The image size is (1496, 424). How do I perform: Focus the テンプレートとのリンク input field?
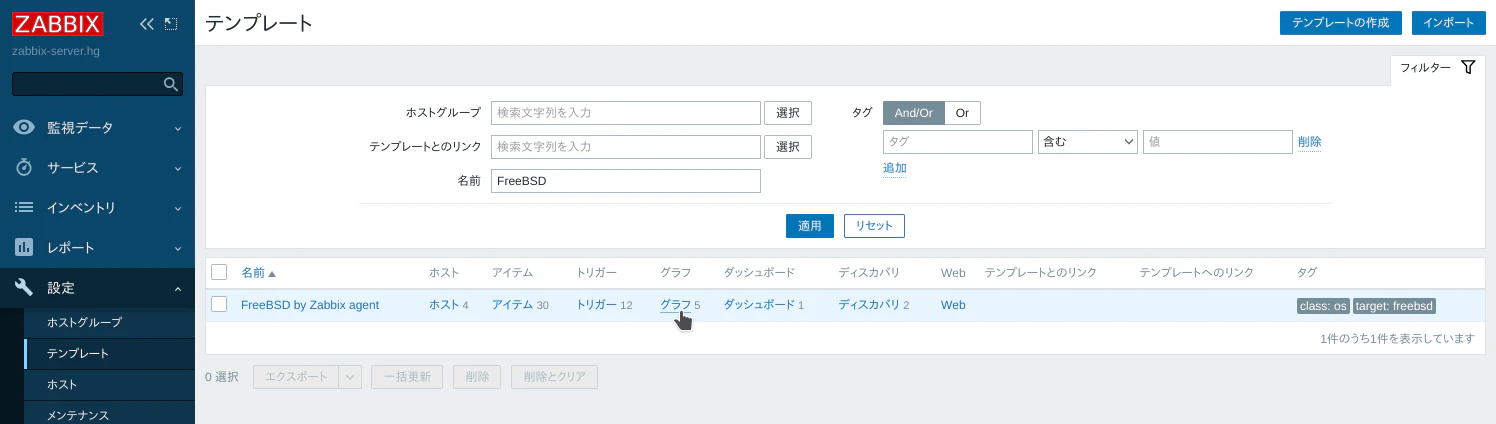(x=626, y=147)
